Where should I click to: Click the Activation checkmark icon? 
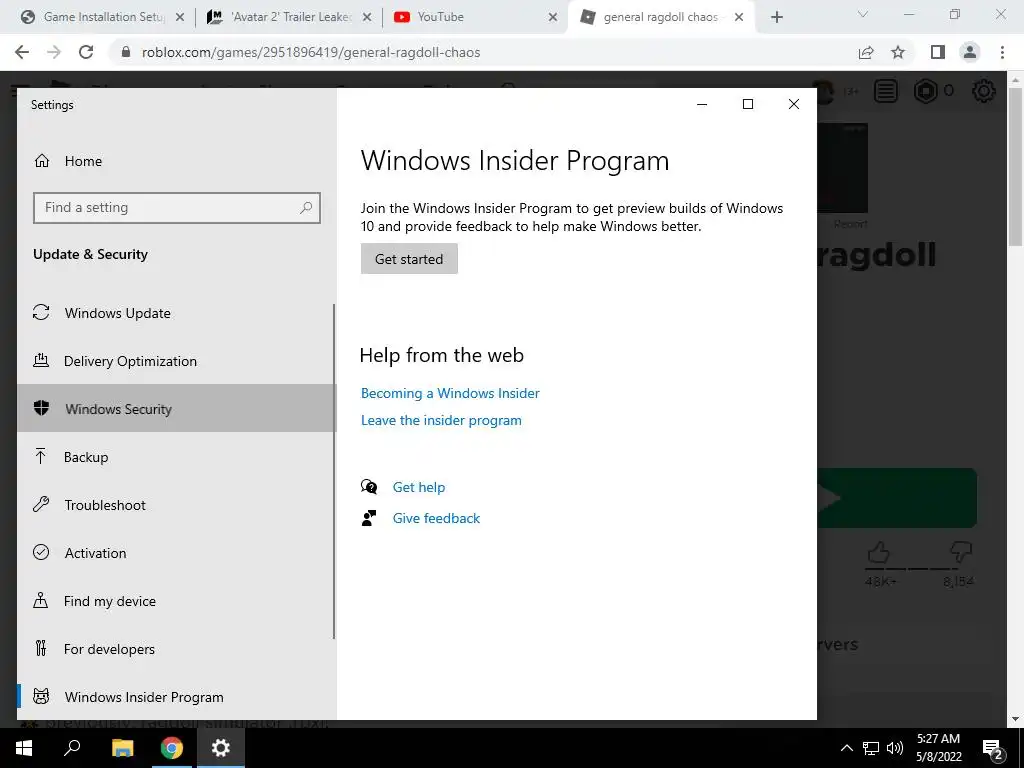pyautogui.click(x=41, y=552)
